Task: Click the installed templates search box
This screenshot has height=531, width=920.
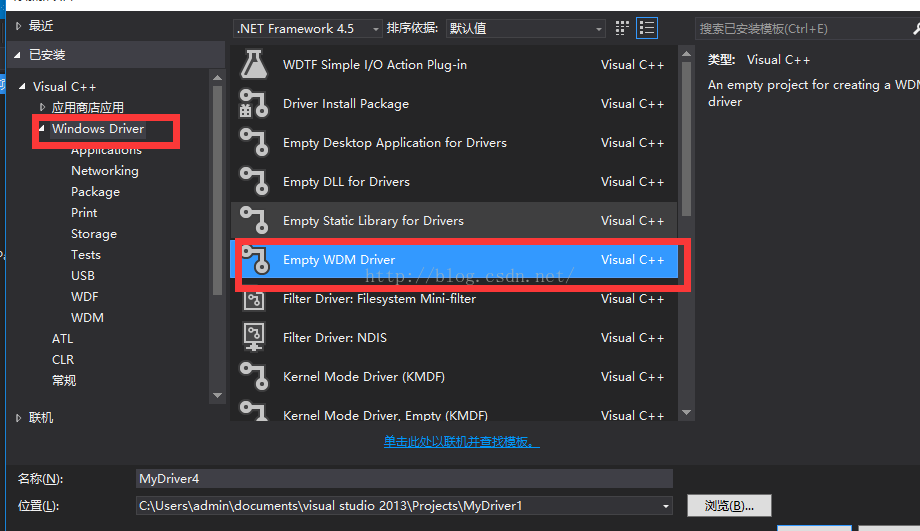Action: (803, 28)
